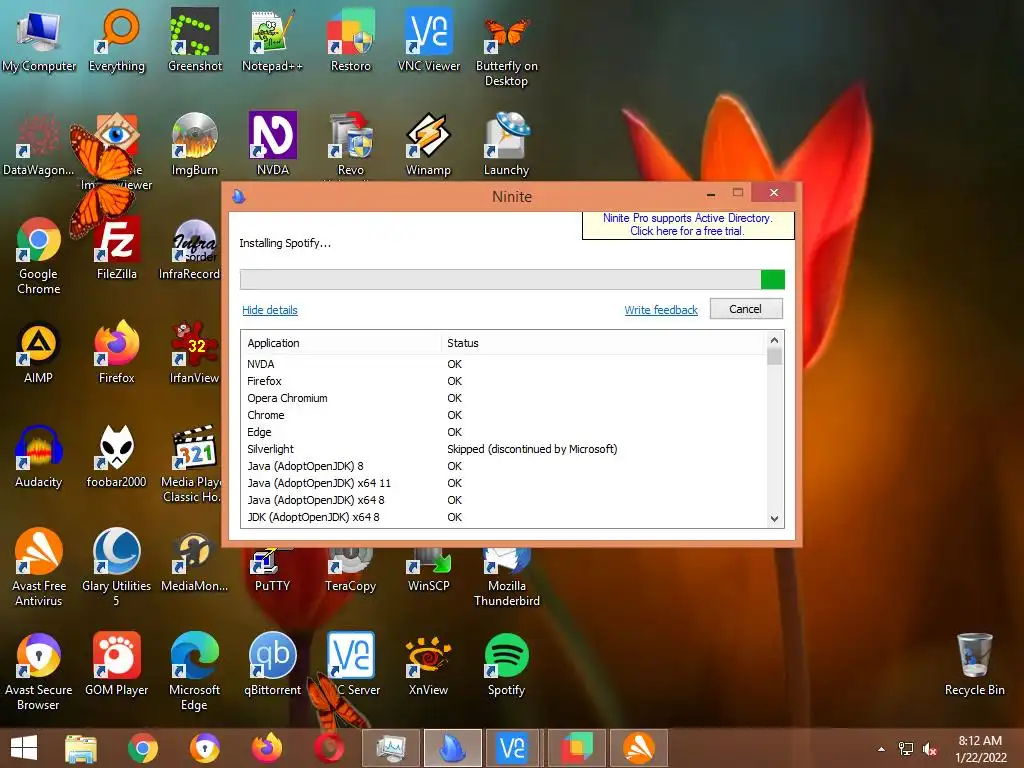This screenshot has width=1024, height=768.
Task: Launch XnView from the desktop
Action: pyautogui.click(x=428, y=664)
